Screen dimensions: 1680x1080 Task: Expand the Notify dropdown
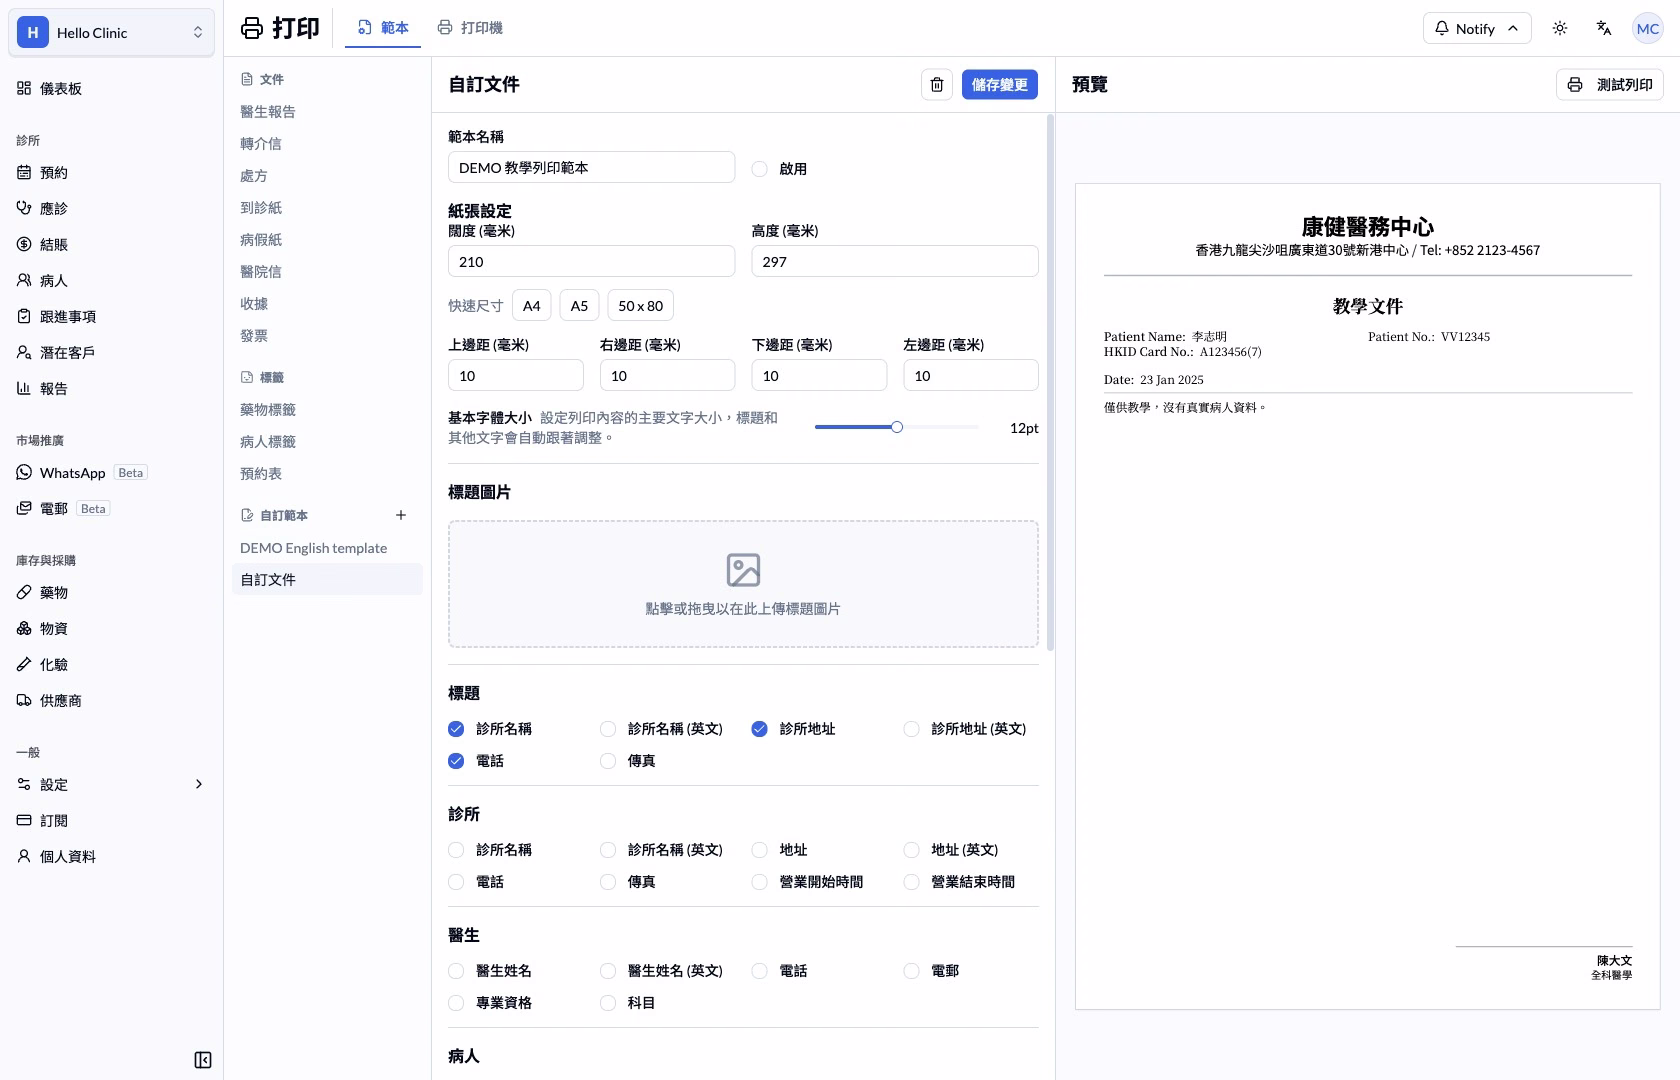tap(1477, 28)
